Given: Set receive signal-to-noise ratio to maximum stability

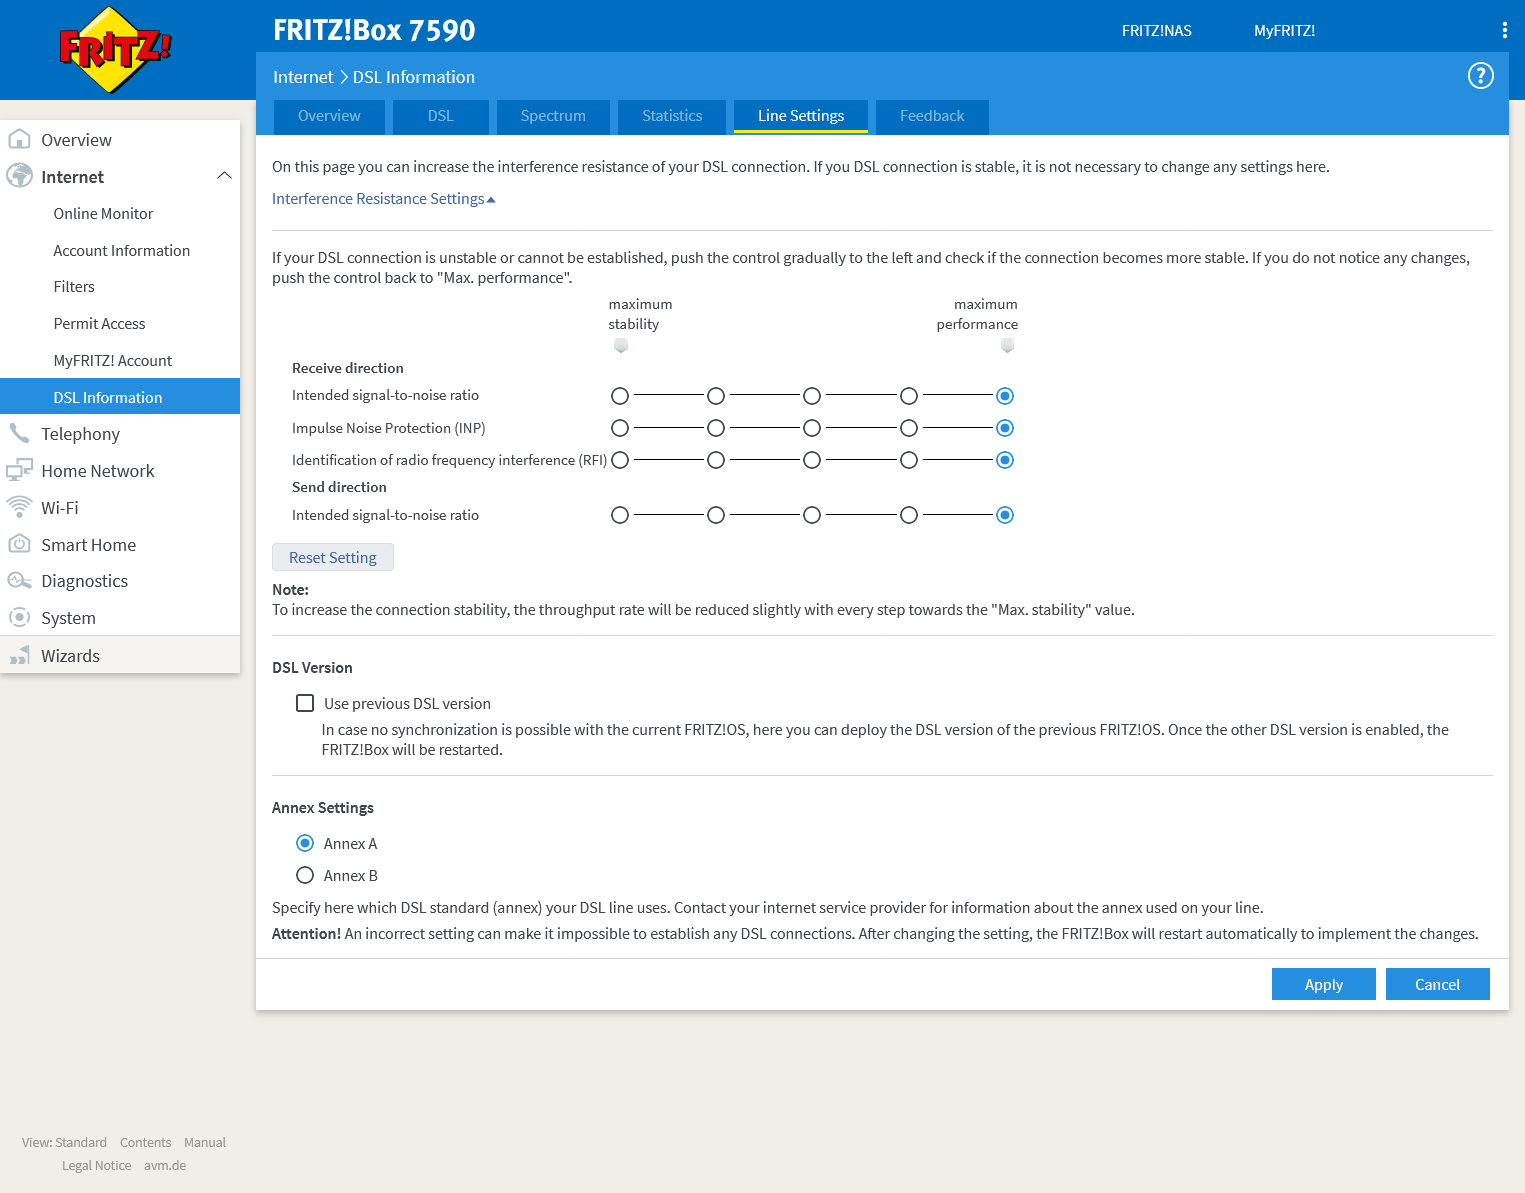Looking at the screenshot, I should (620, 396).
